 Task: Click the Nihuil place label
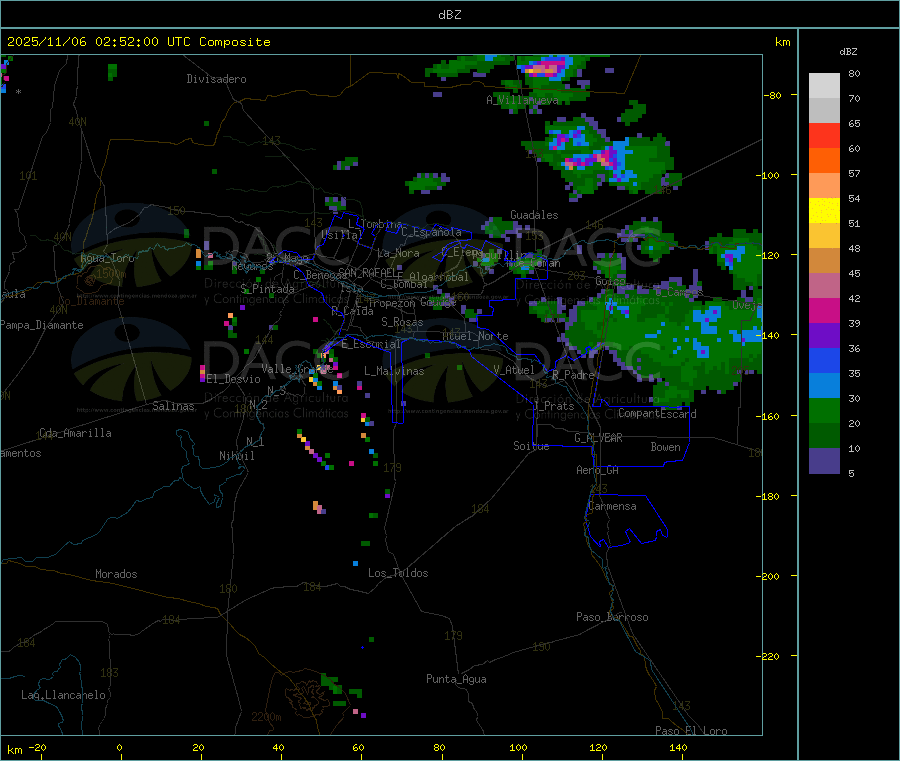click(x=237, y=456)
